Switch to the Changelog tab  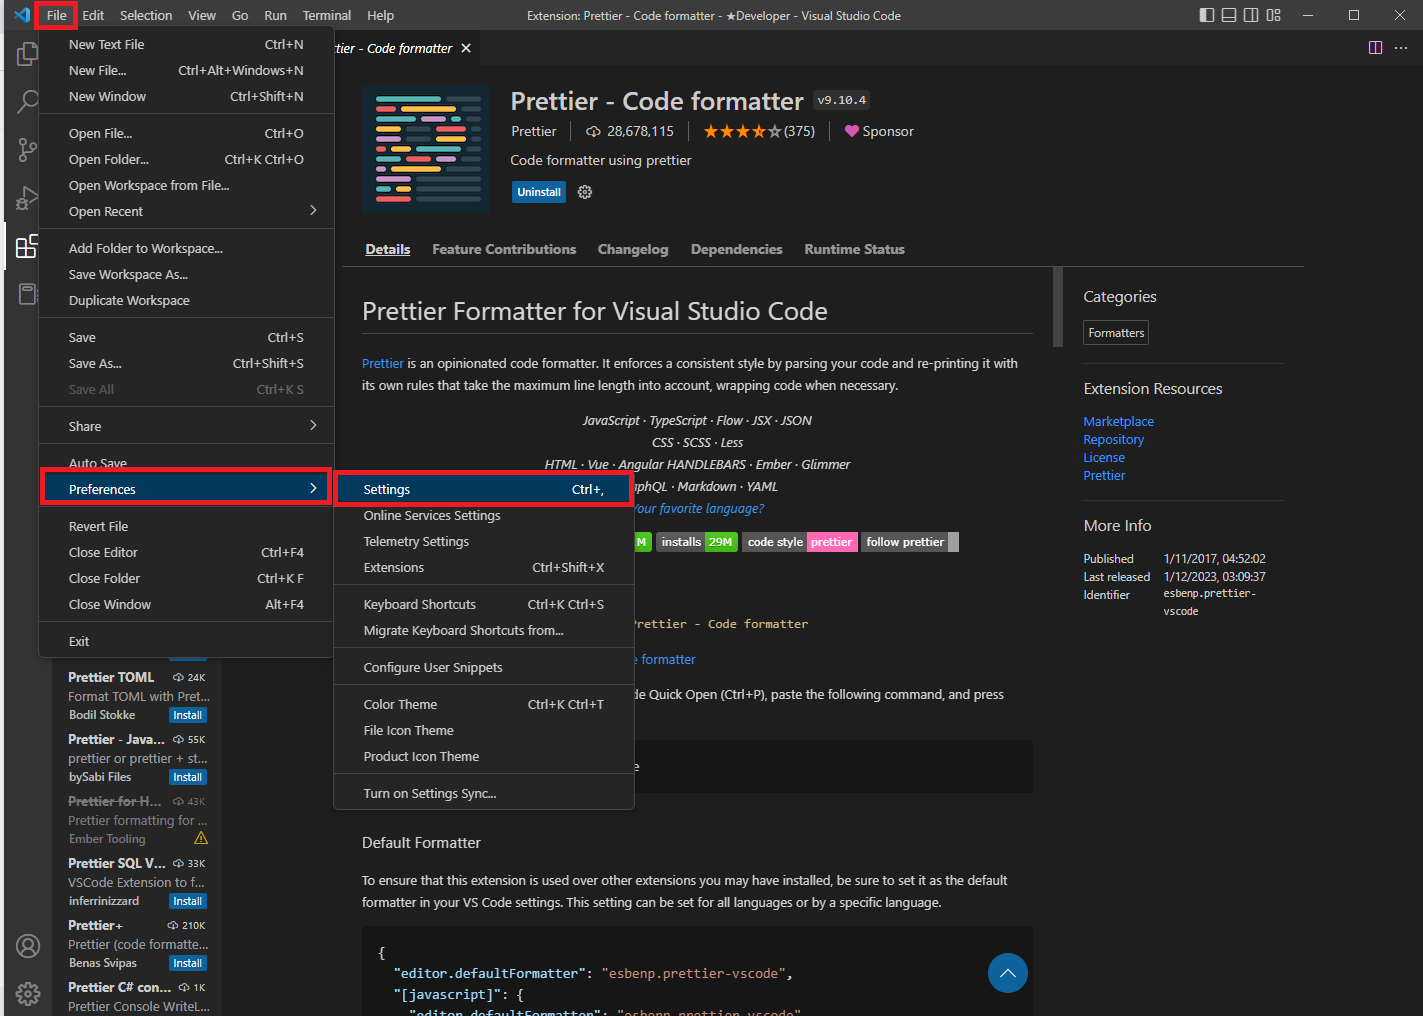pos(633,249)
